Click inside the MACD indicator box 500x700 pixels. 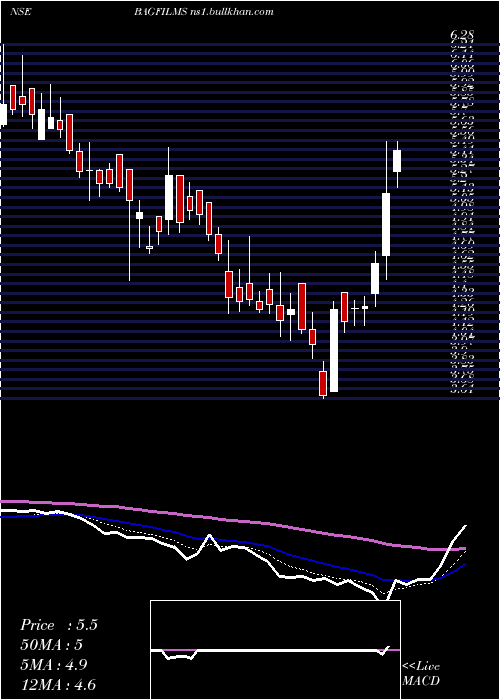click(x=275, y=650)
